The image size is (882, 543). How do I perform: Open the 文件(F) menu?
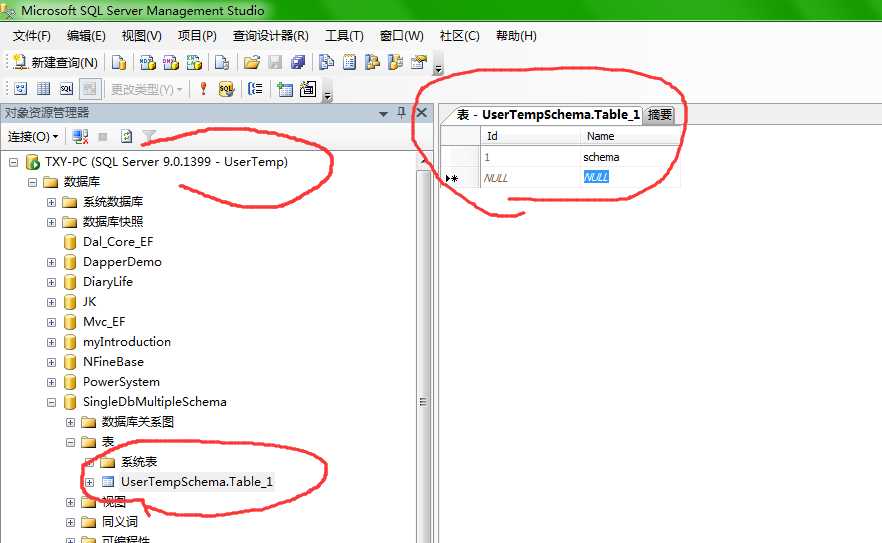[x=32, y=36]
